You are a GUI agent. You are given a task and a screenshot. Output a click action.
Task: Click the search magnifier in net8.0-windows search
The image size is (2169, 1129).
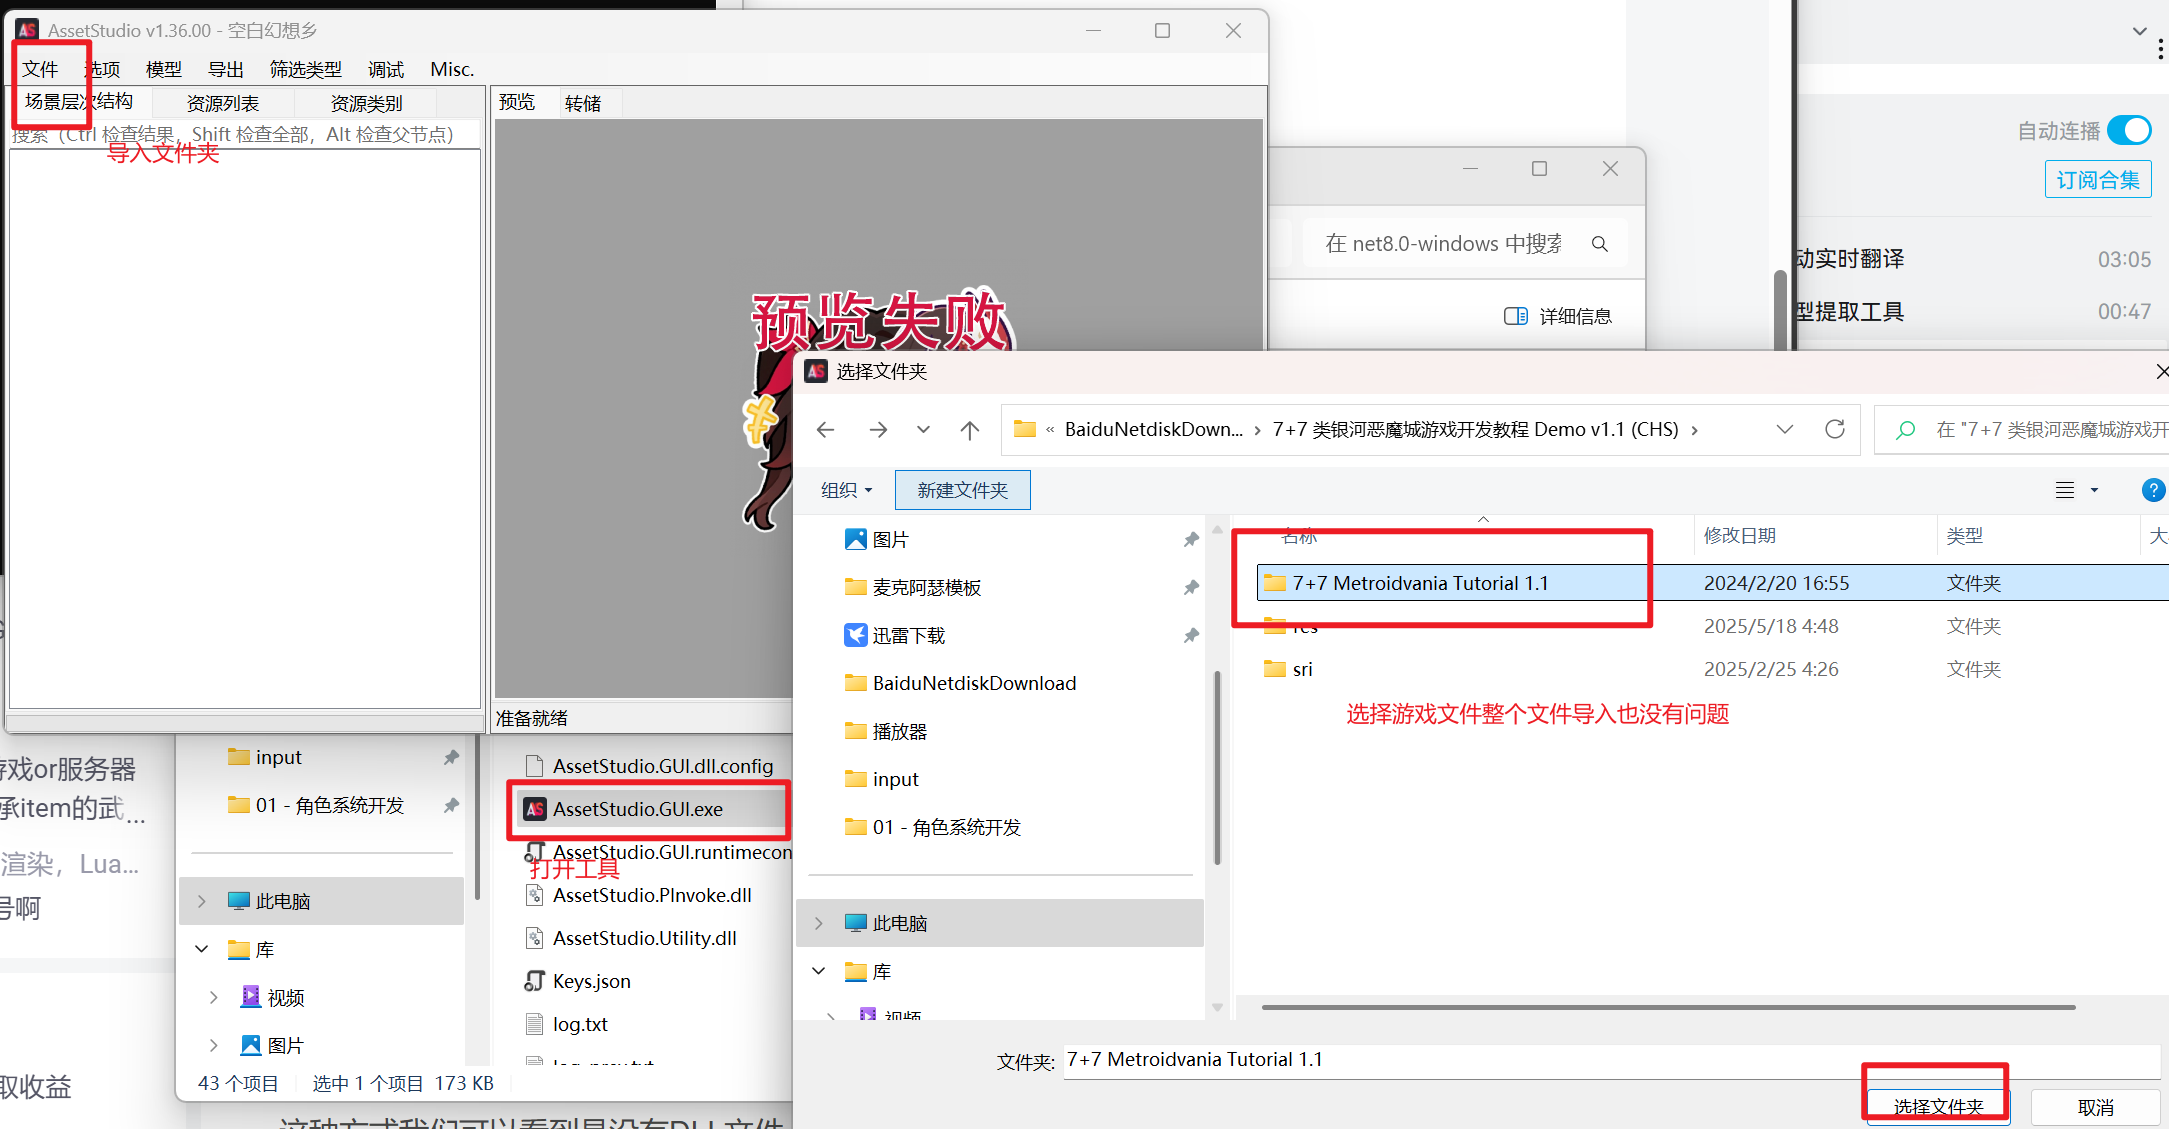(1600, 243)
